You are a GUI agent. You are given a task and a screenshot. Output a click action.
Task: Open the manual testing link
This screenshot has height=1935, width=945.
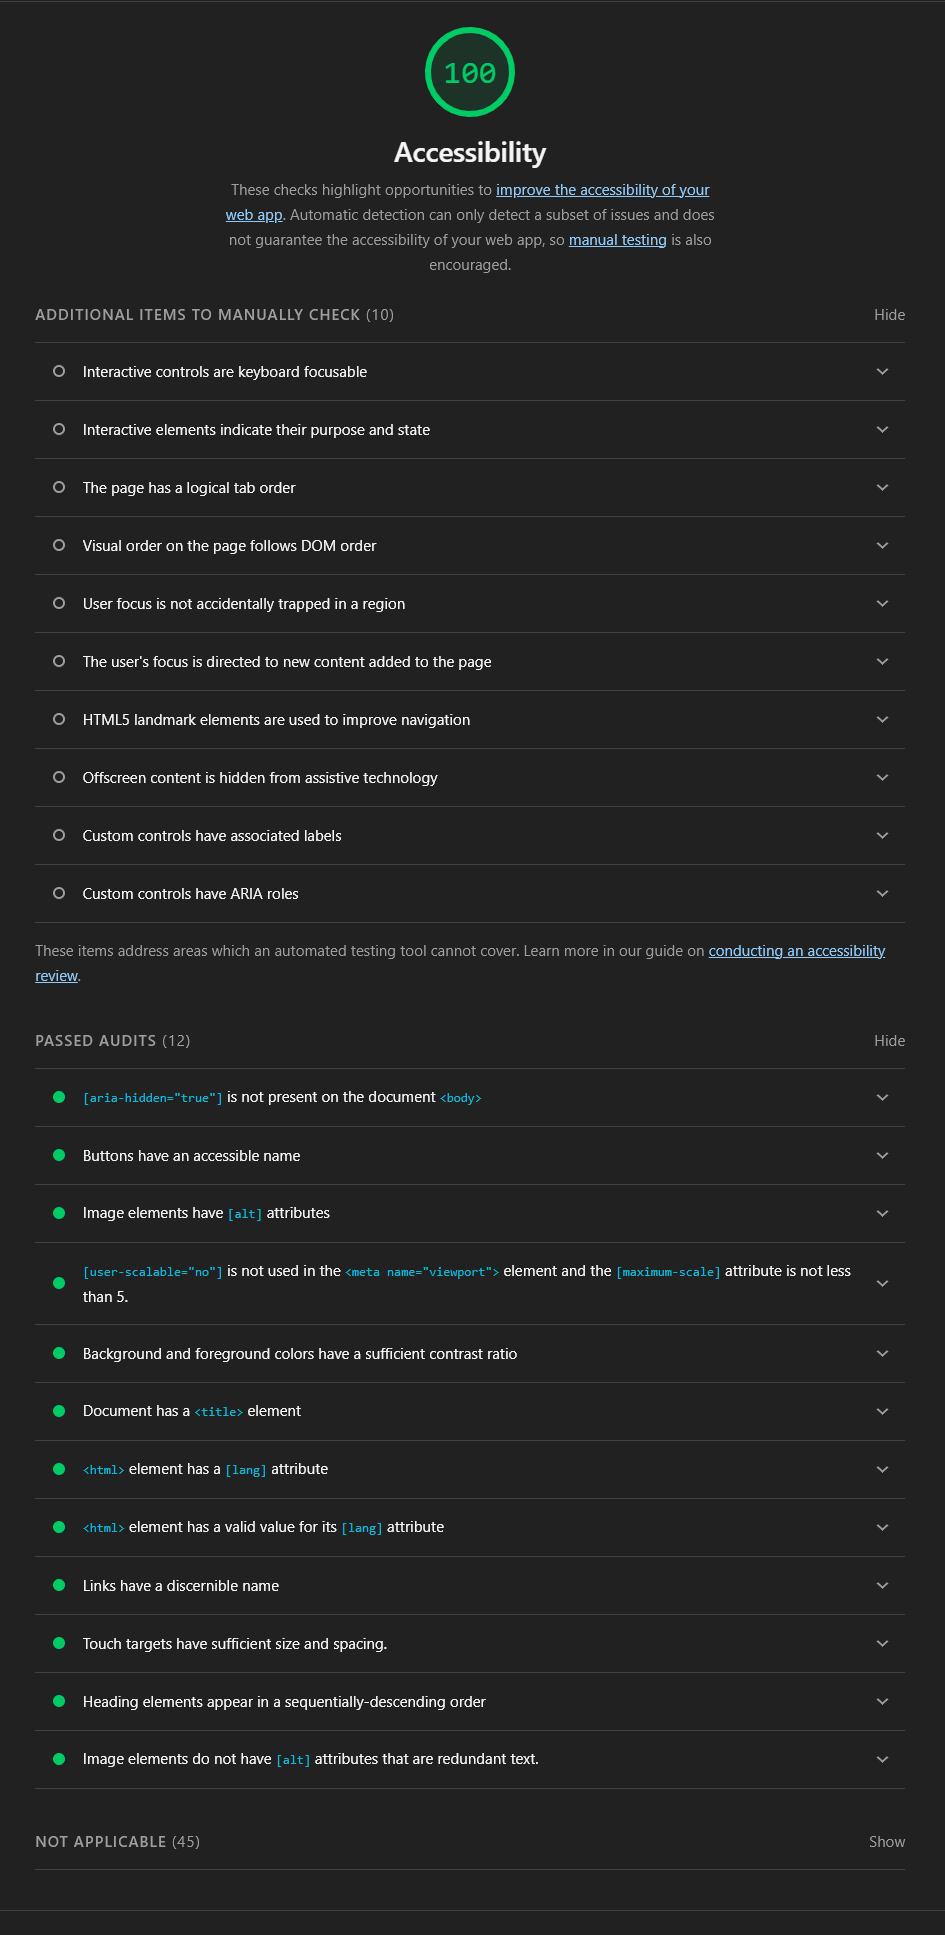click(x=617, y=240)
